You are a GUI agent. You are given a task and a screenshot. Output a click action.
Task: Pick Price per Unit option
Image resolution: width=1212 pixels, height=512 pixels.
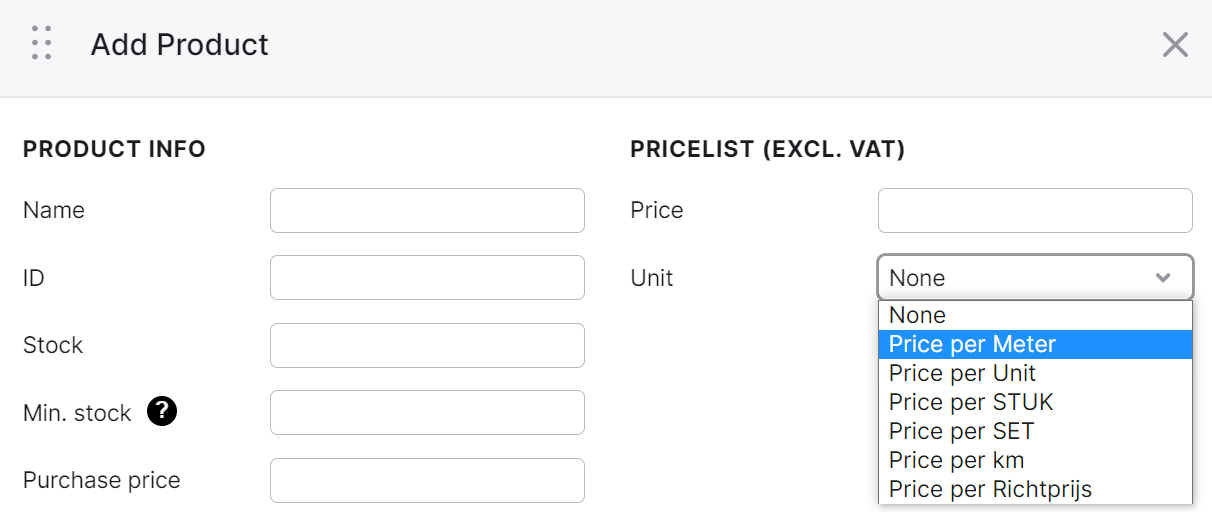tap(1035, 373)
